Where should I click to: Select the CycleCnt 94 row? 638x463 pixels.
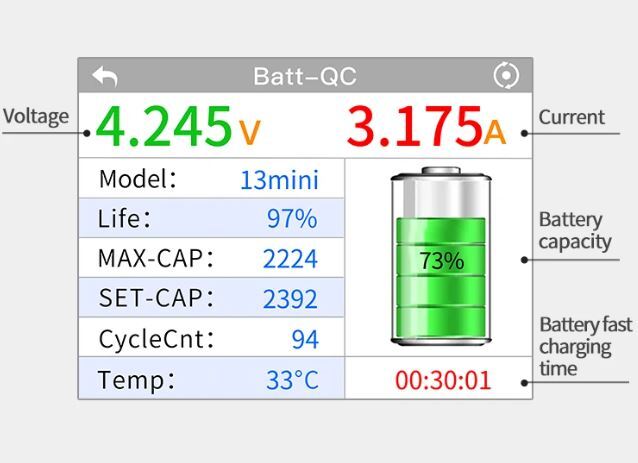pos(211,338)
